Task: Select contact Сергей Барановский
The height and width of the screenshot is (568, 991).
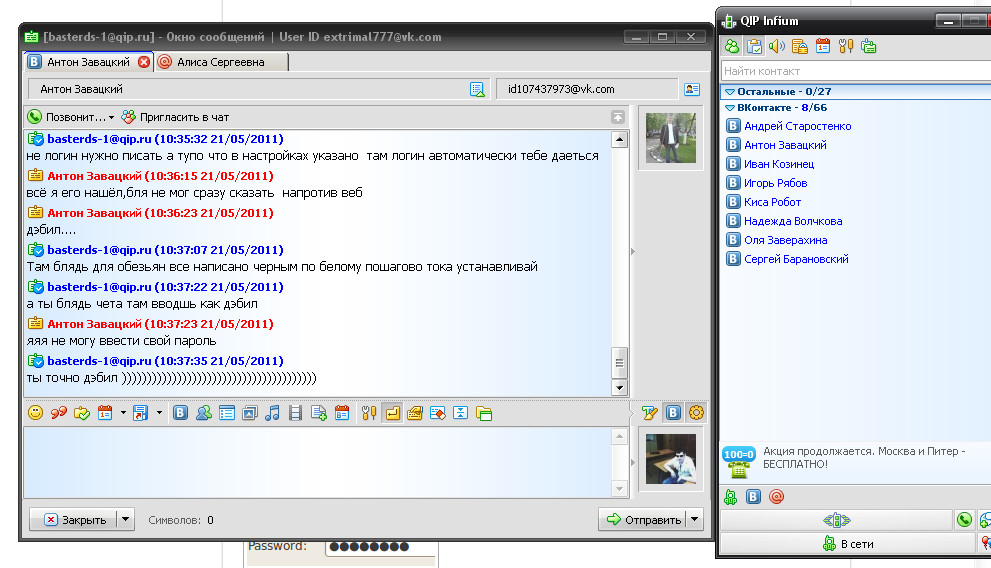Action: point(796,258)
